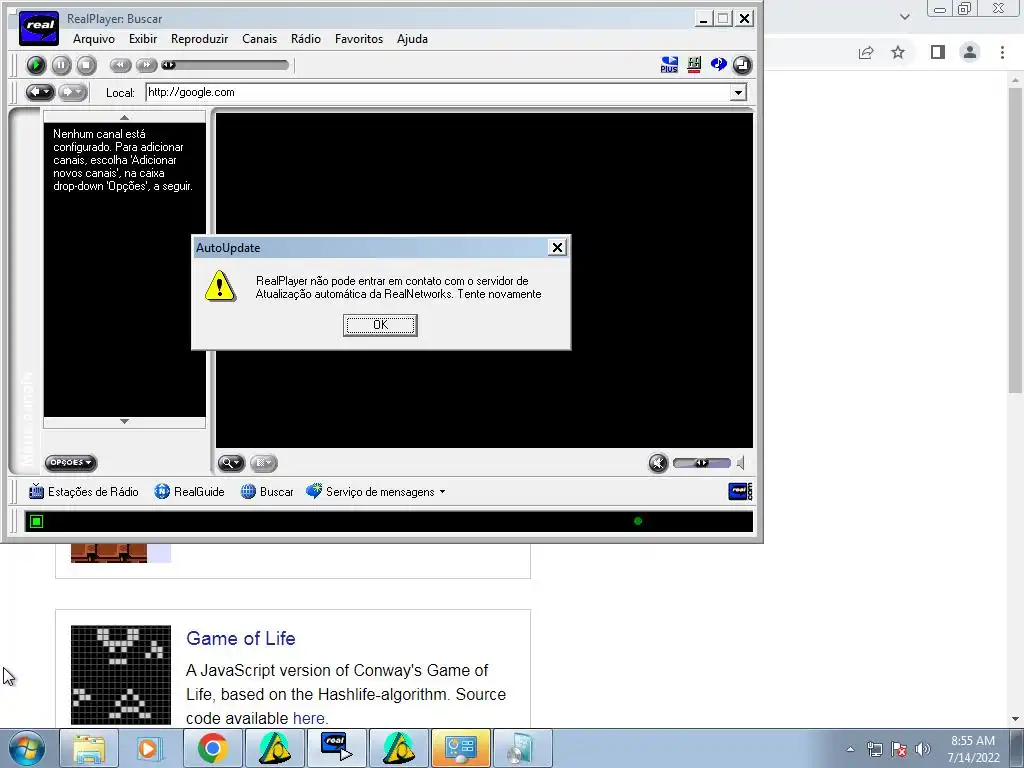Open the RealPlayer Plus icon
This screenshot has width=1024, height=768.
[669, 65]
